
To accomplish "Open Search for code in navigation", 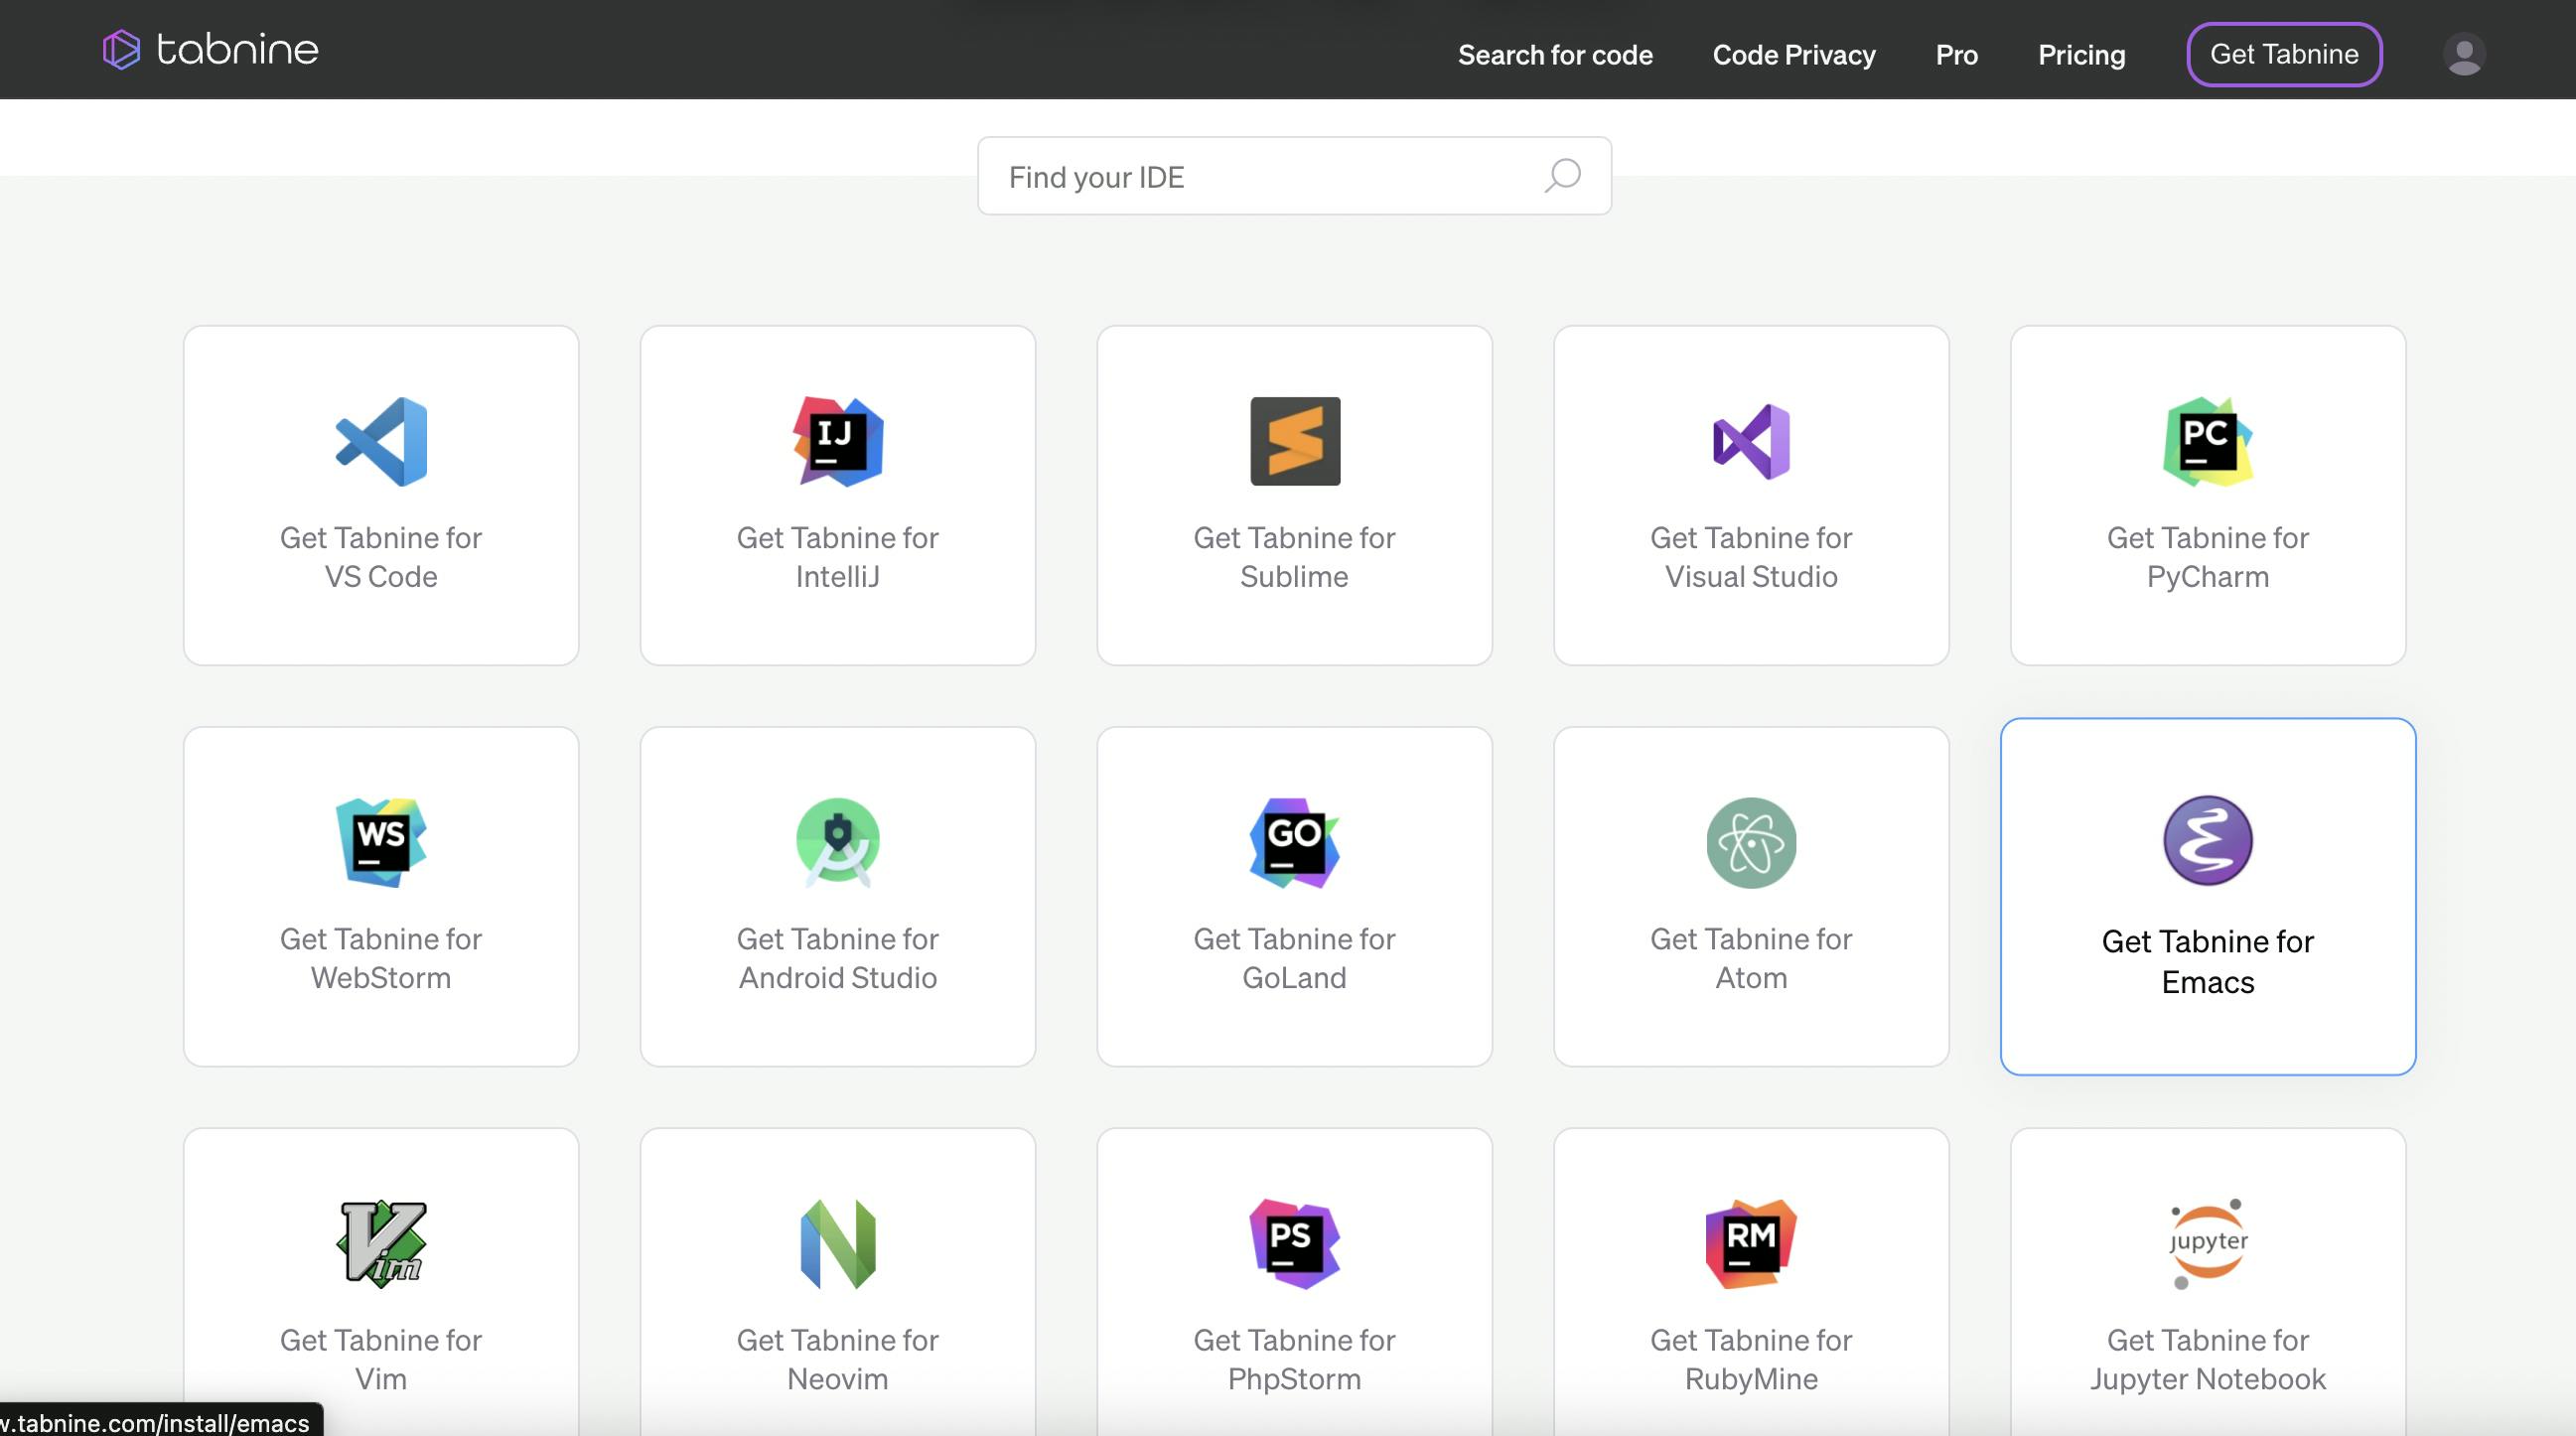I will tap(1555, 55).
